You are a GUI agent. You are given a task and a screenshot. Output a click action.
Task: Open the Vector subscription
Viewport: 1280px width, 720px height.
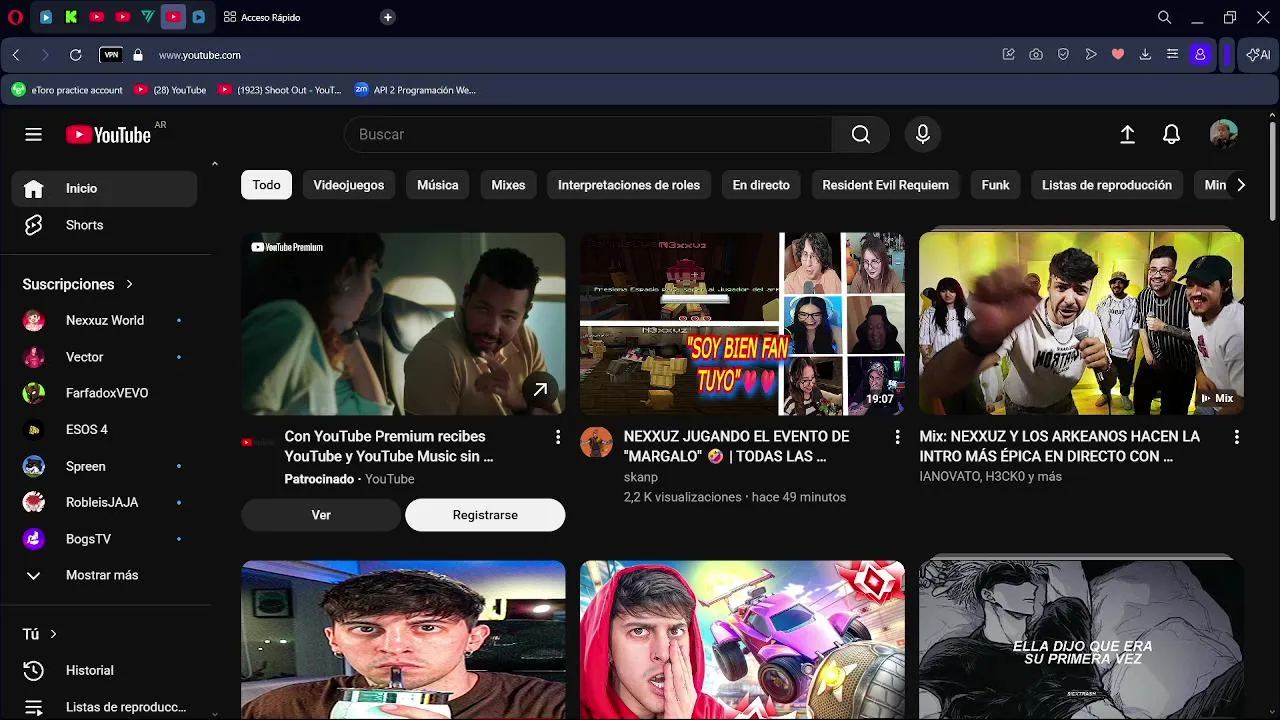[105, 357]
